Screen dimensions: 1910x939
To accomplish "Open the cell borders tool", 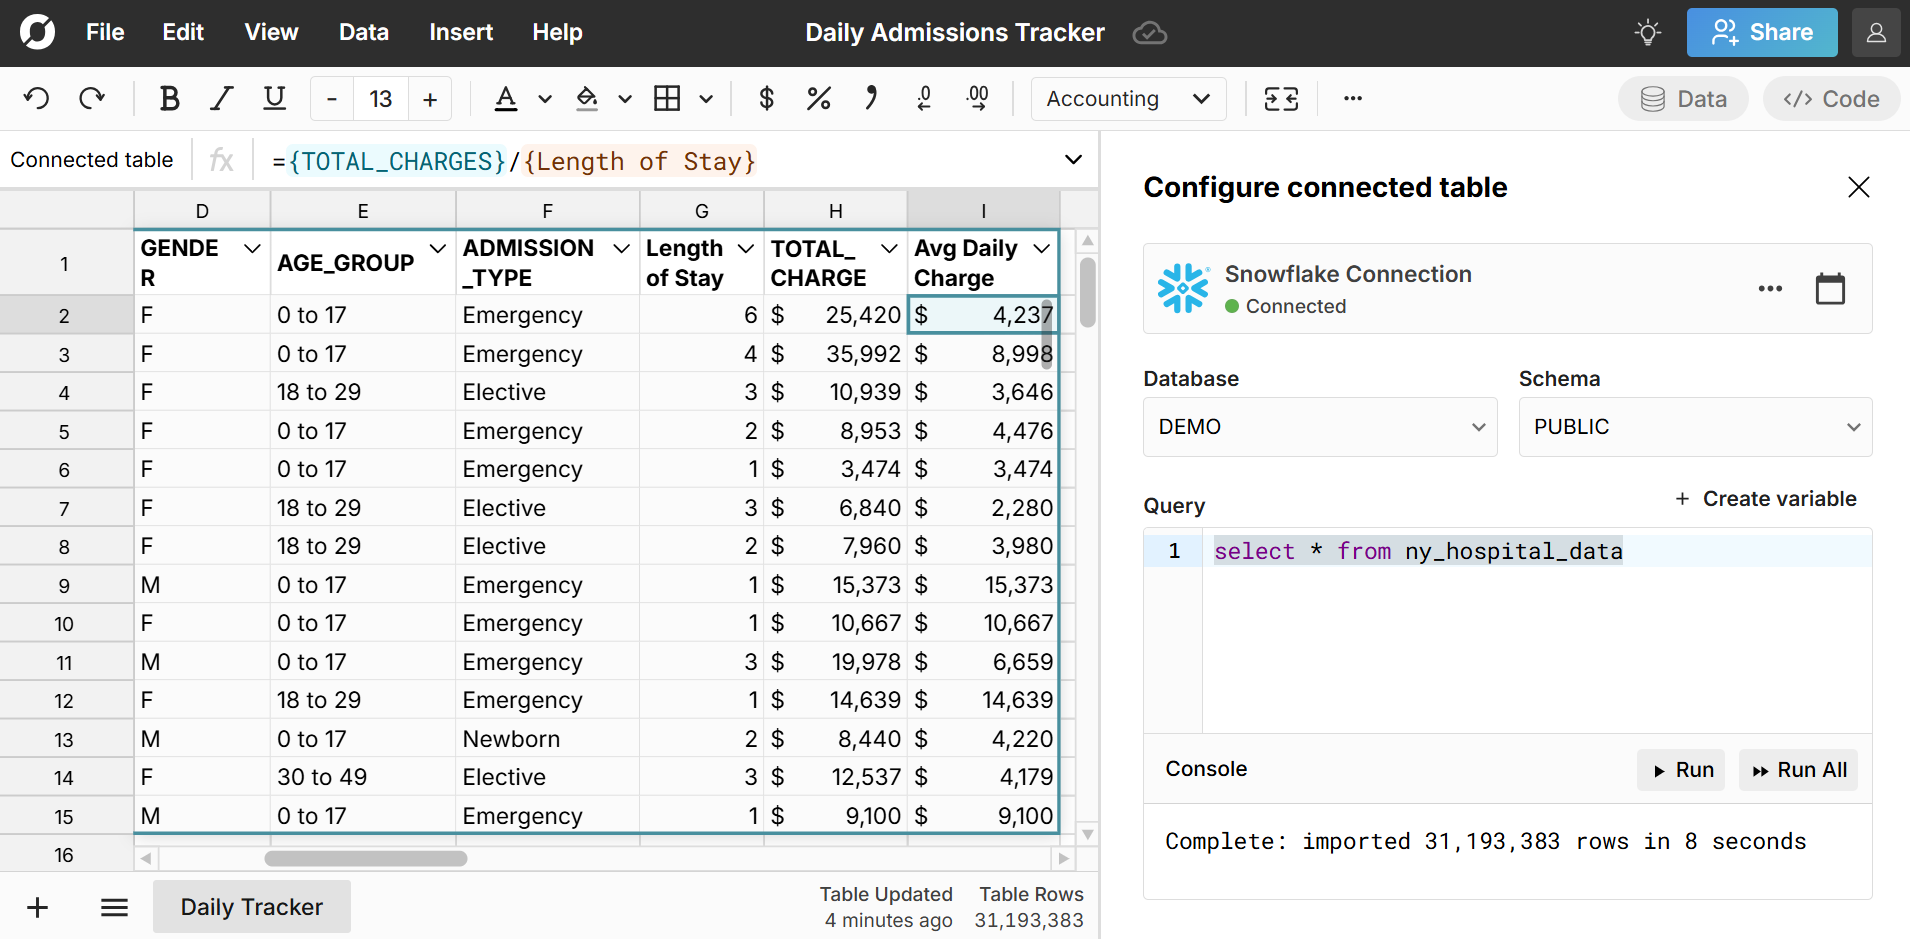I will click(667, 99).
